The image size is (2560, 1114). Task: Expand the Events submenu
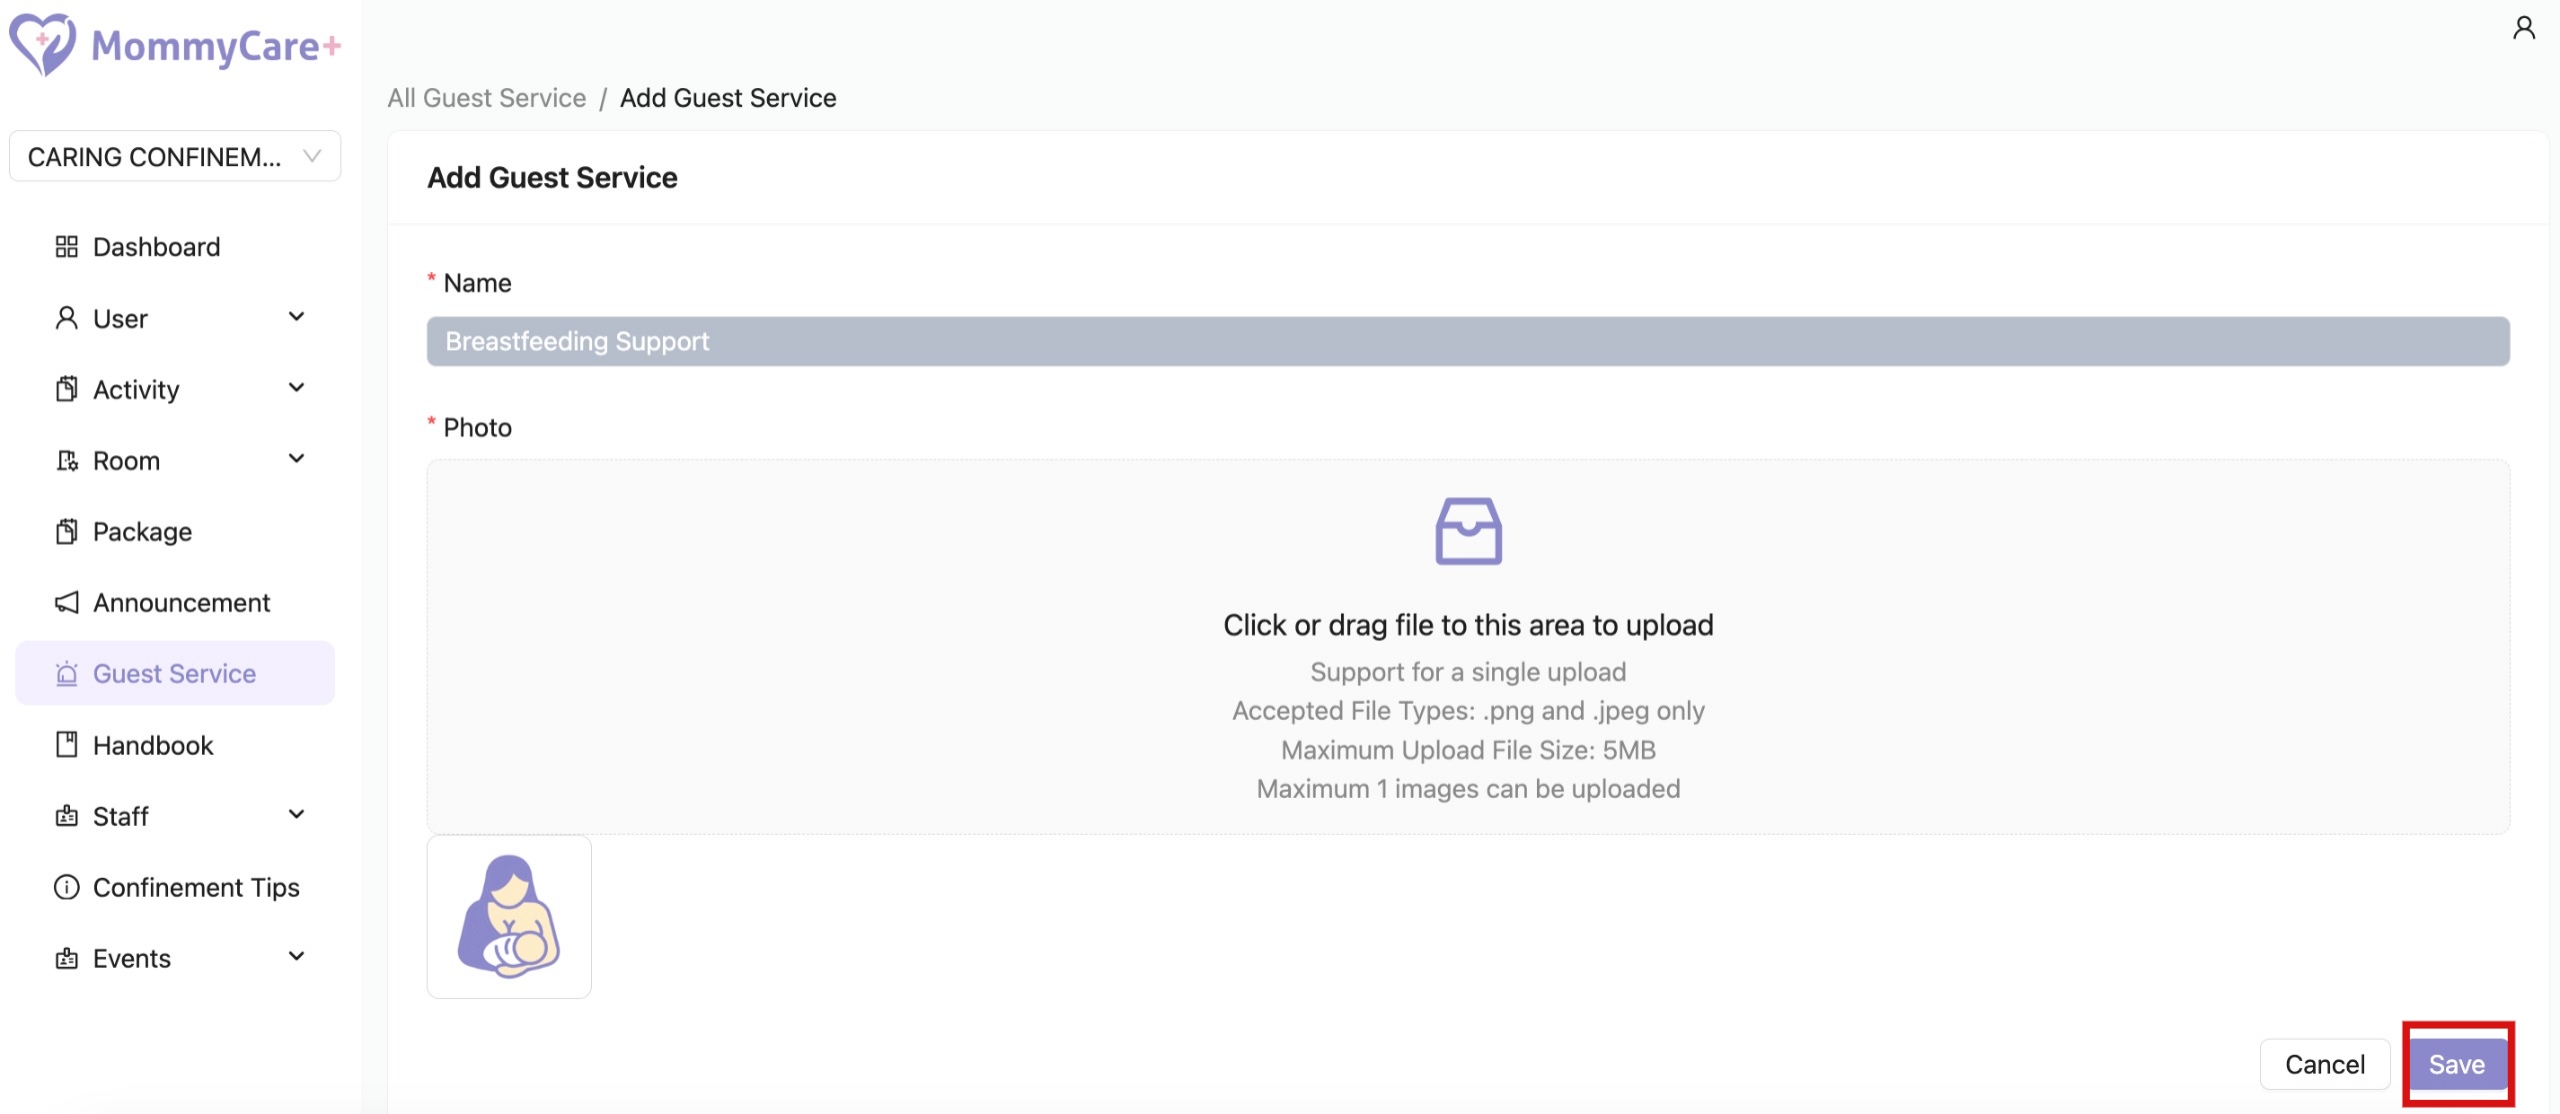coord(296,956)
